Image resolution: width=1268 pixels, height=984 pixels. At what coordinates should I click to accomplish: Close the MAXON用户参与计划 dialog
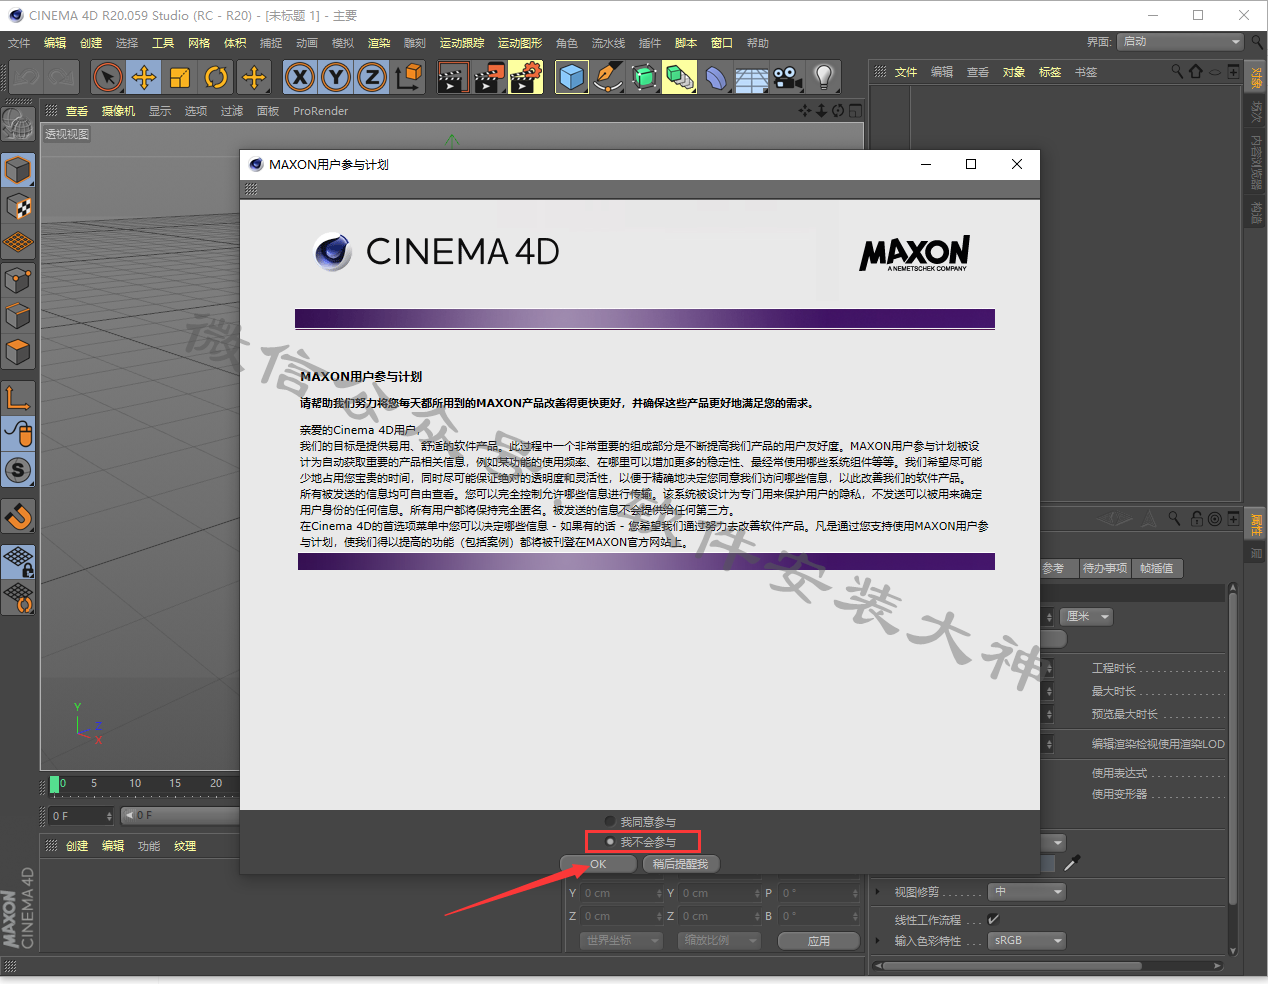point(1017,164)
